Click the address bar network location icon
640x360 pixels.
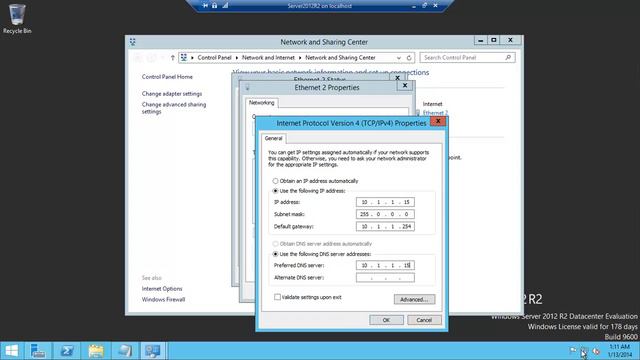[x=184, y=58]
